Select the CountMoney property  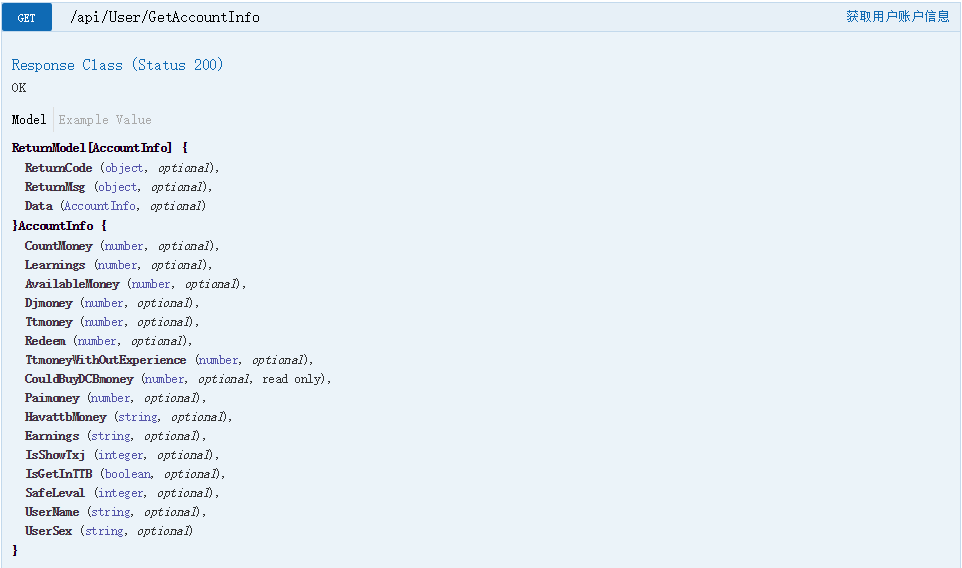(x=58, y=246)
